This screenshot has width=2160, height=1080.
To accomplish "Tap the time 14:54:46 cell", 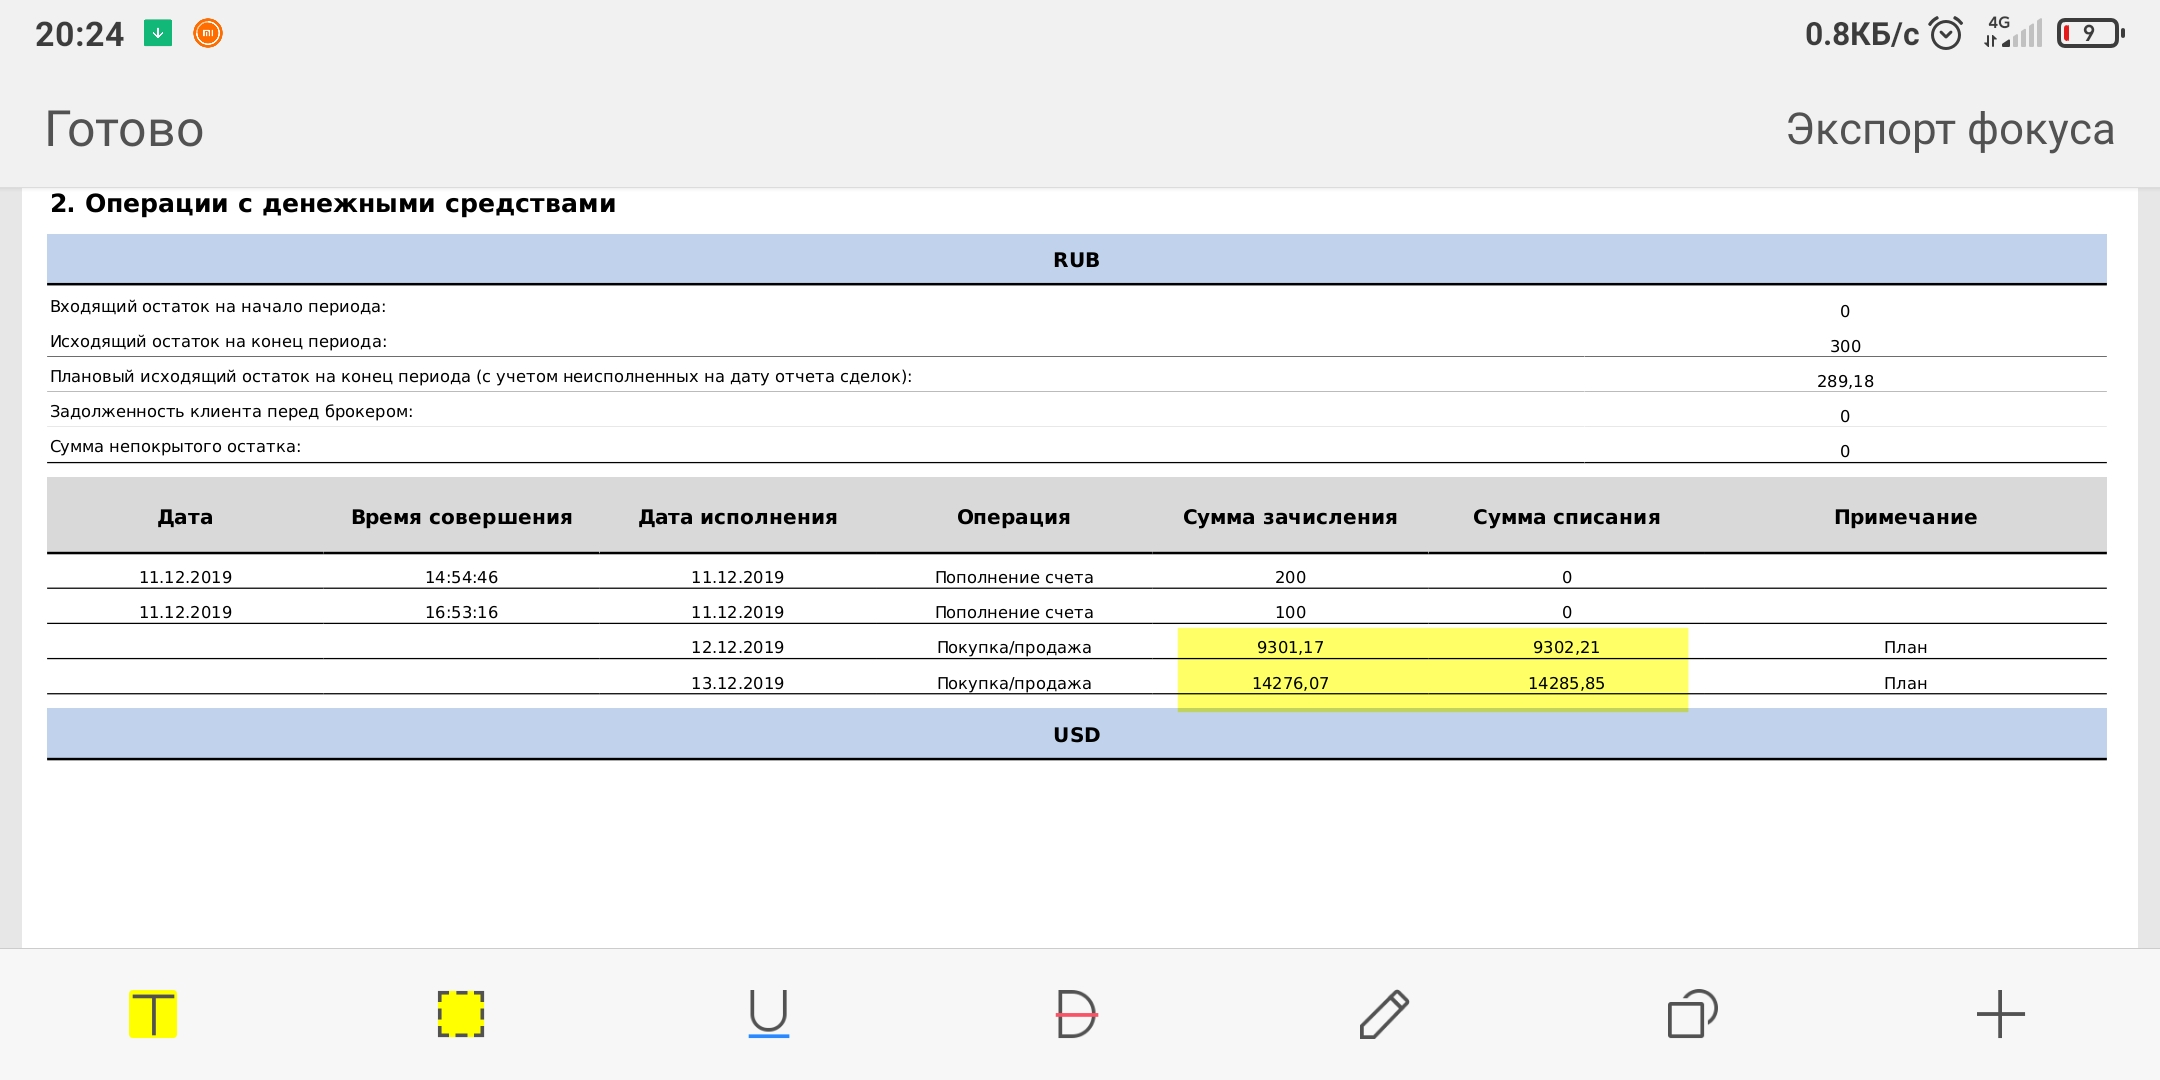I will tap(461, 577).
